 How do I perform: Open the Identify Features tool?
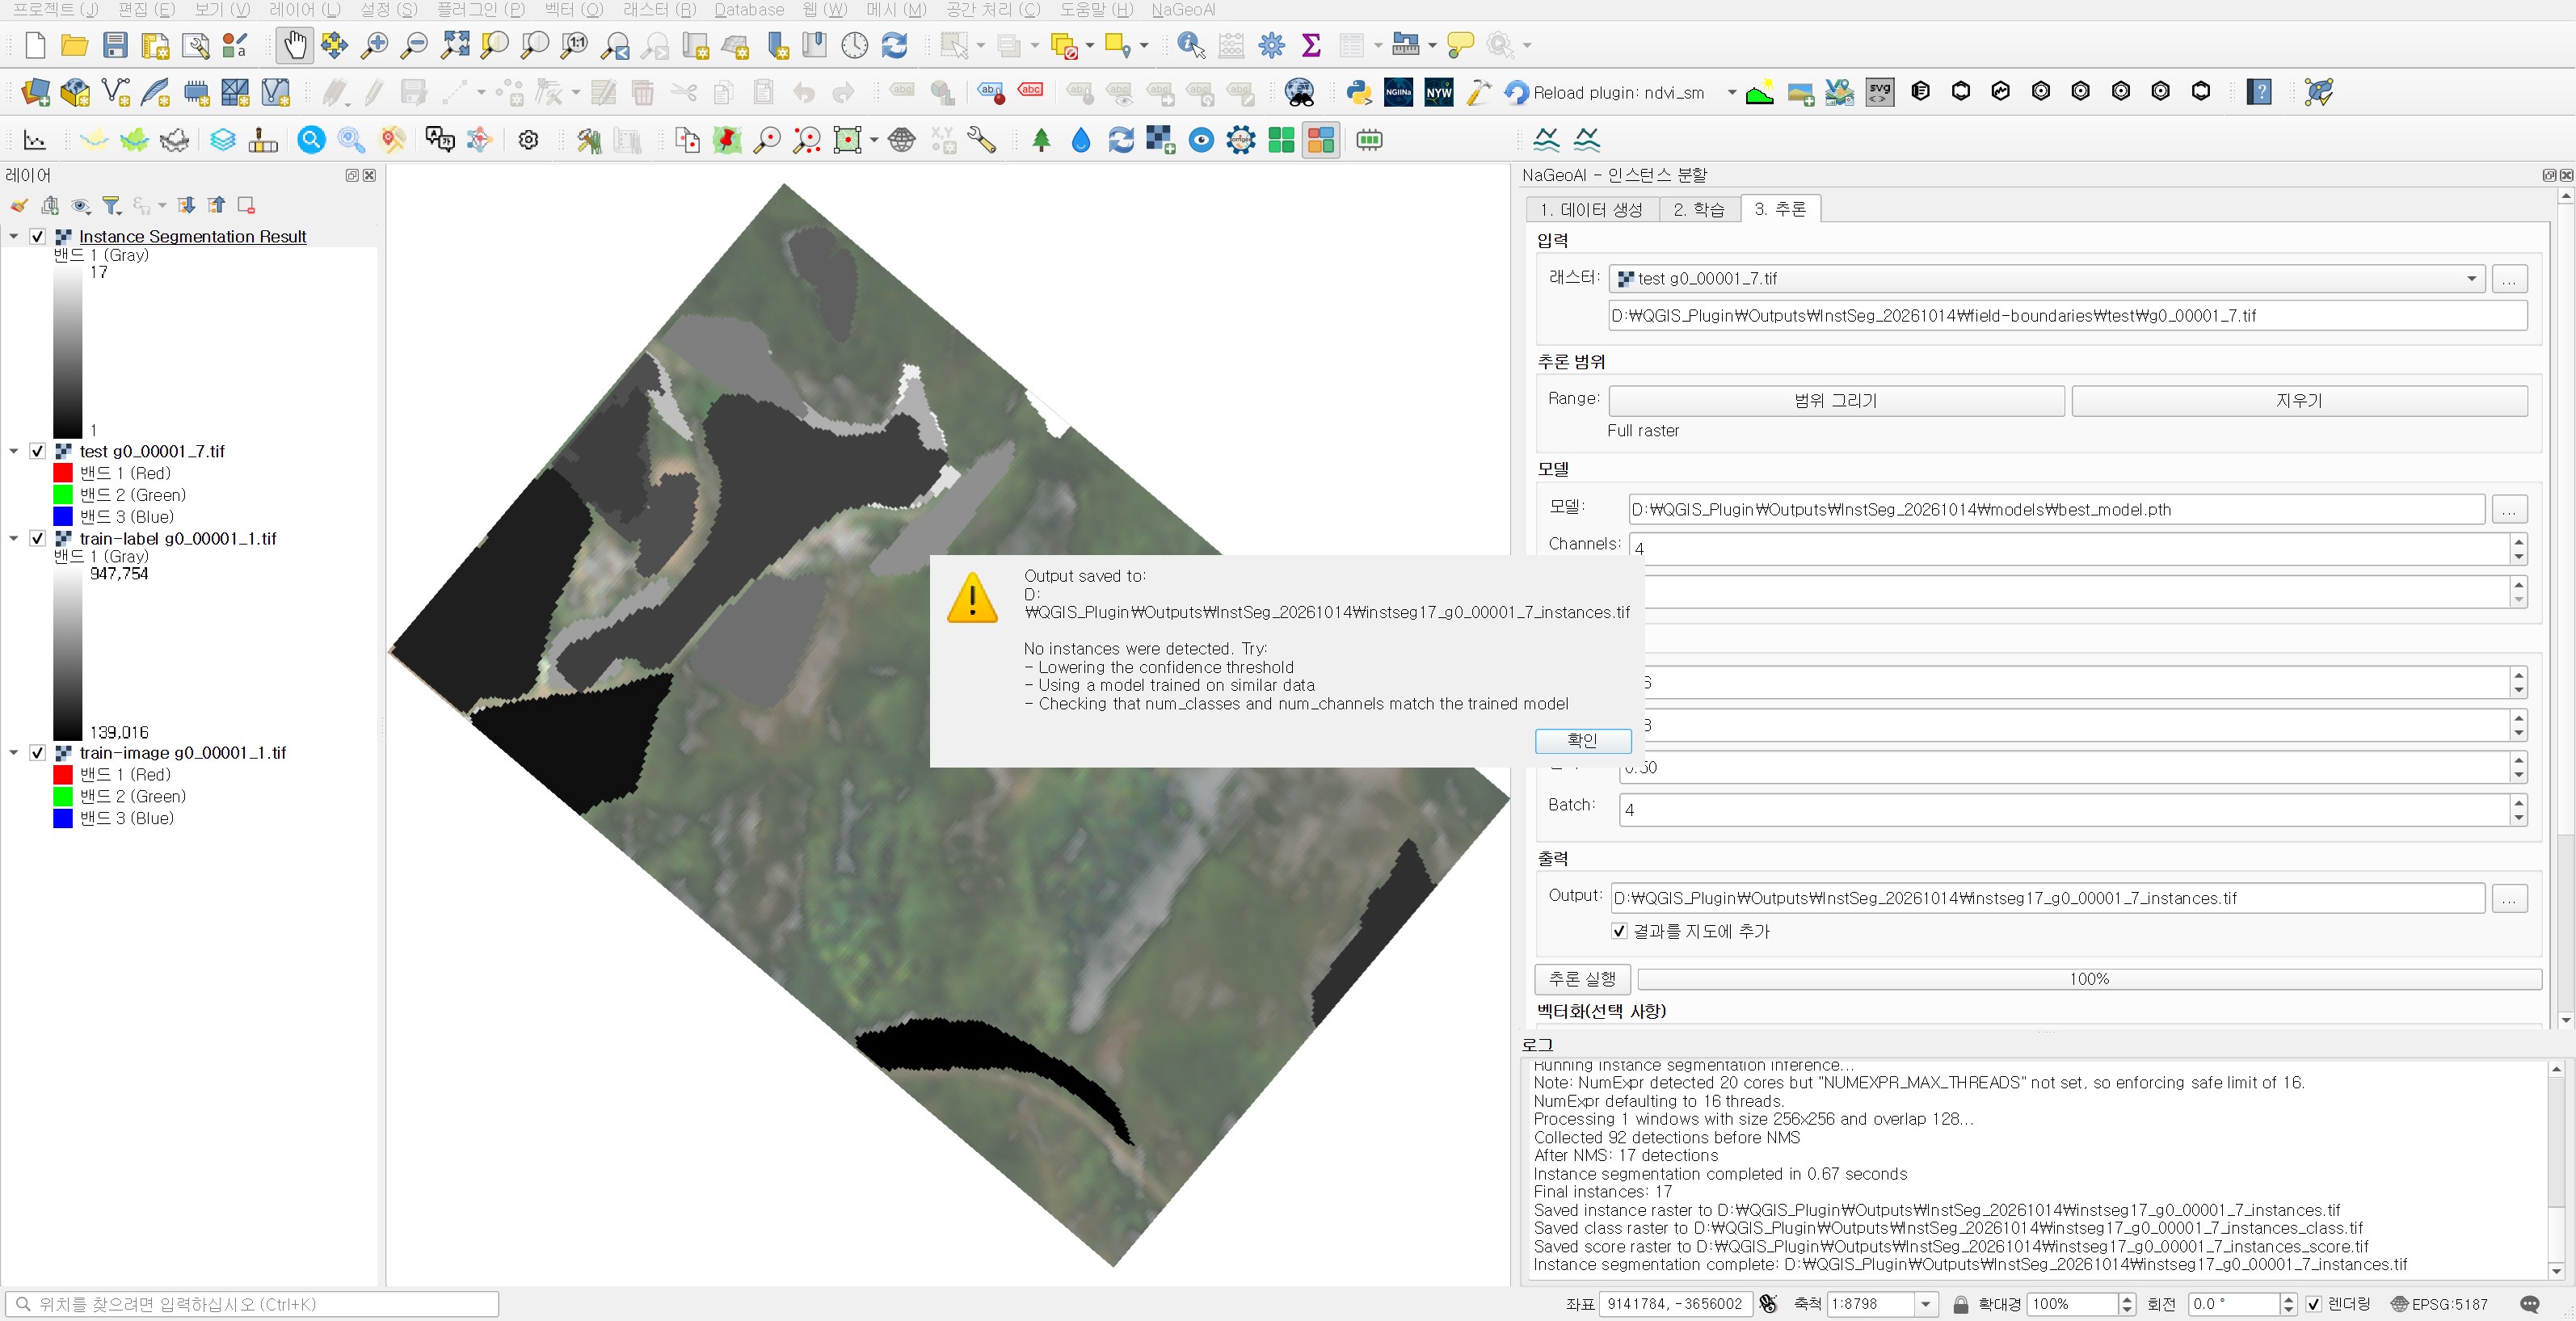point(1191,45)
